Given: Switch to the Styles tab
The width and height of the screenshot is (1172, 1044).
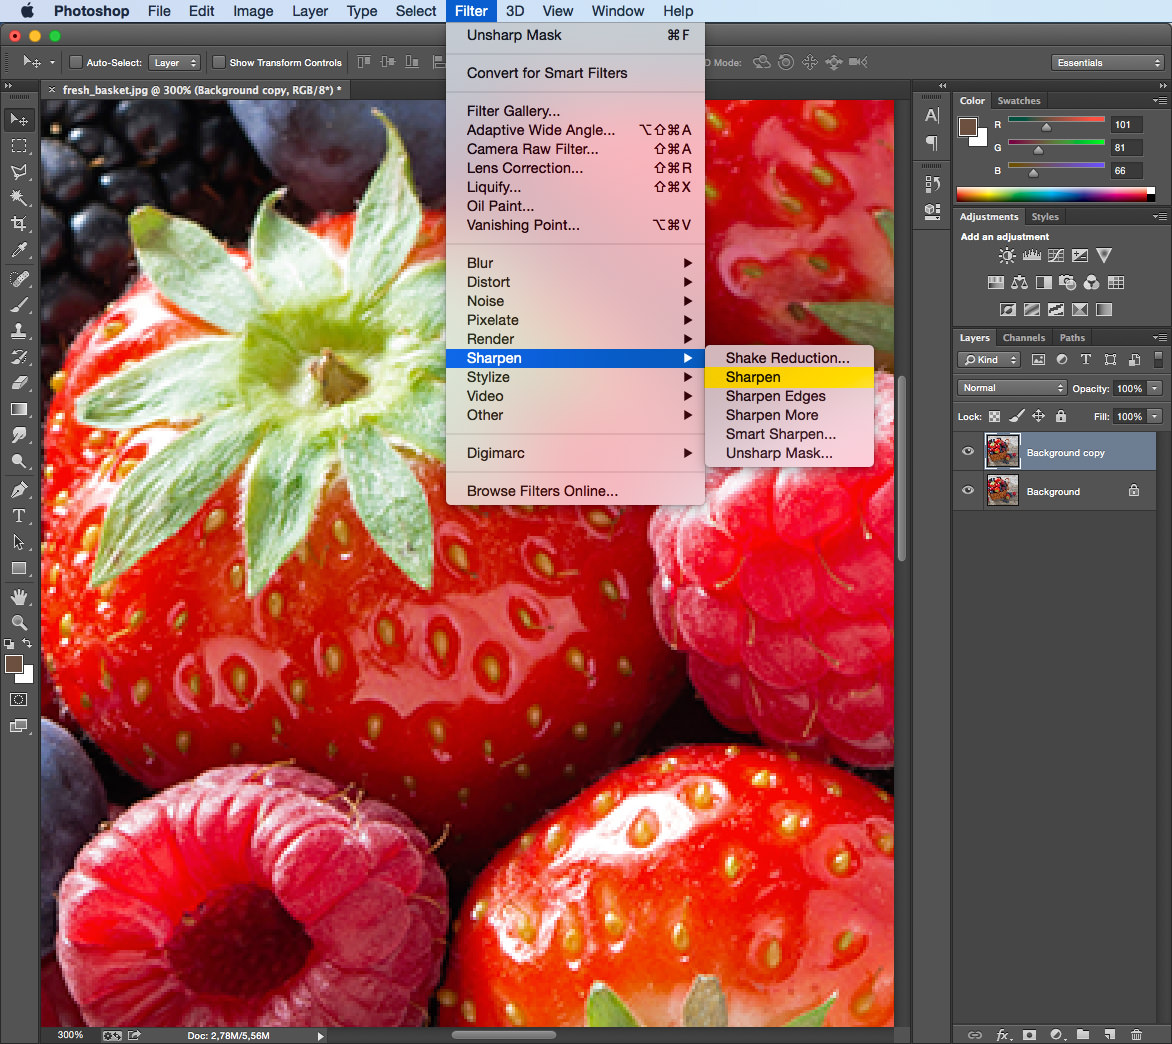Looking at the screenshot, I should (x=1044, y=217).
